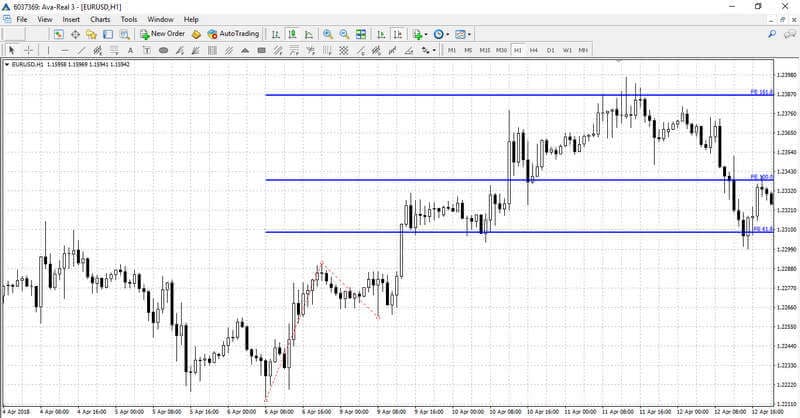Open the Indicators list icon
800x418 pixels.
(x=417, y=34)
